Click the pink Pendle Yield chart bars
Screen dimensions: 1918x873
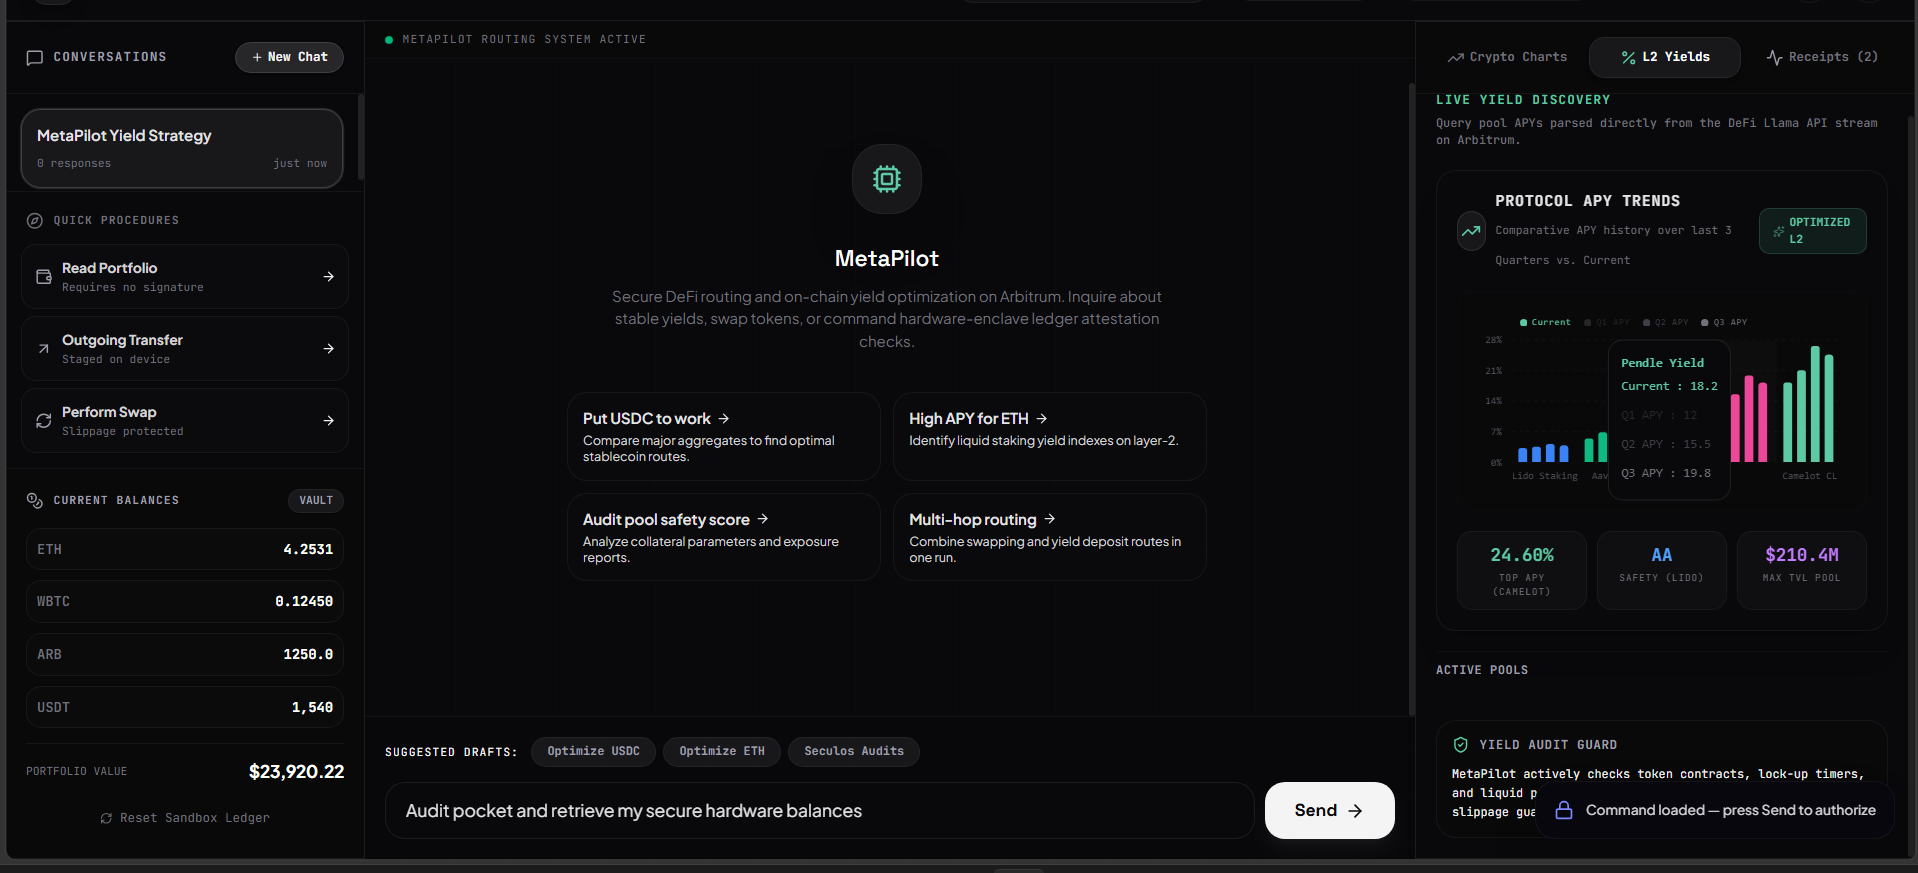click(1749, 419)
